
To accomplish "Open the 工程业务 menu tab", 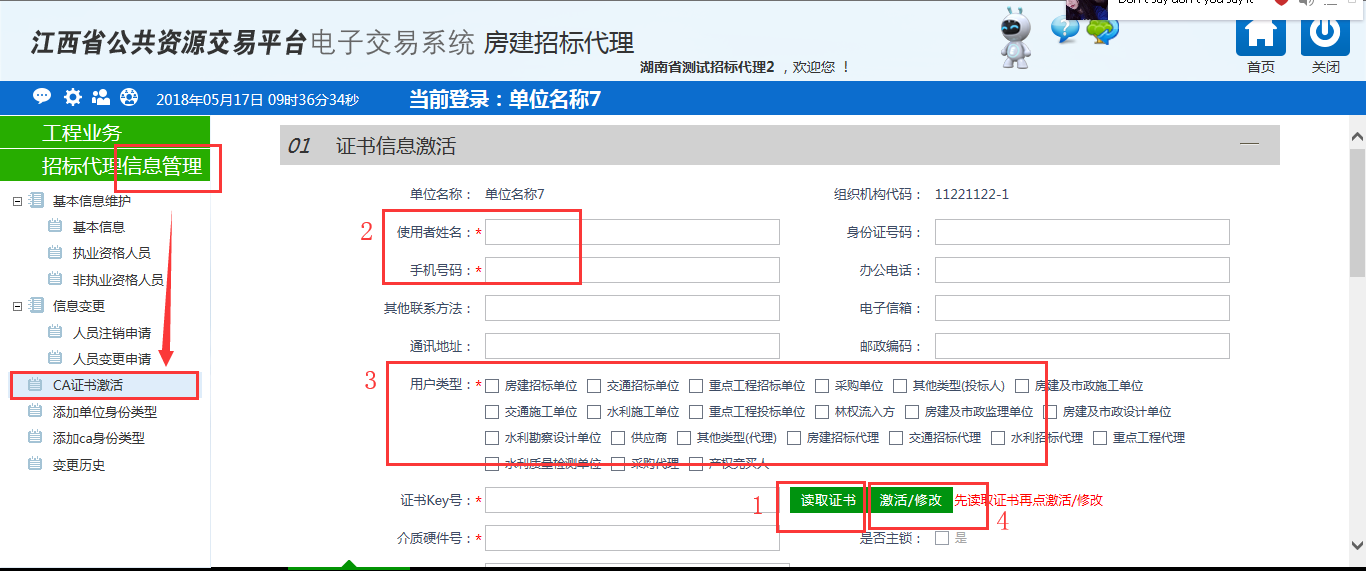I will pyautogui.click(x=105, y=132).
